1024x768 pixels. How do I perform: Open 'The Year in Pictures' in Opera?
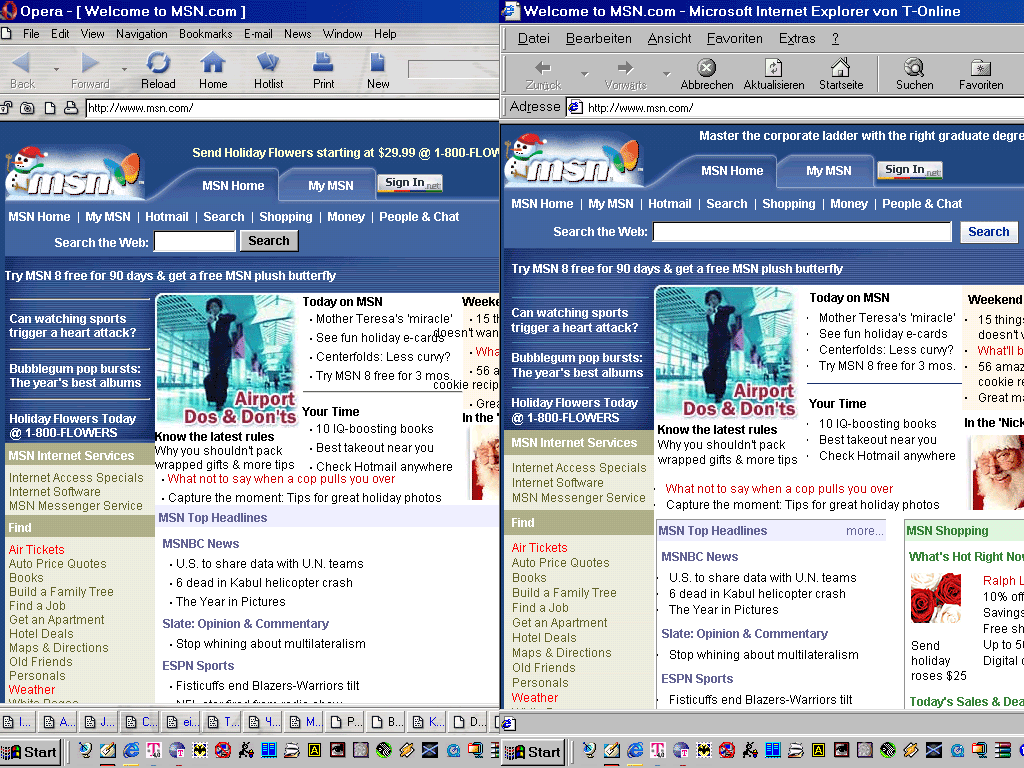(231, 601)
